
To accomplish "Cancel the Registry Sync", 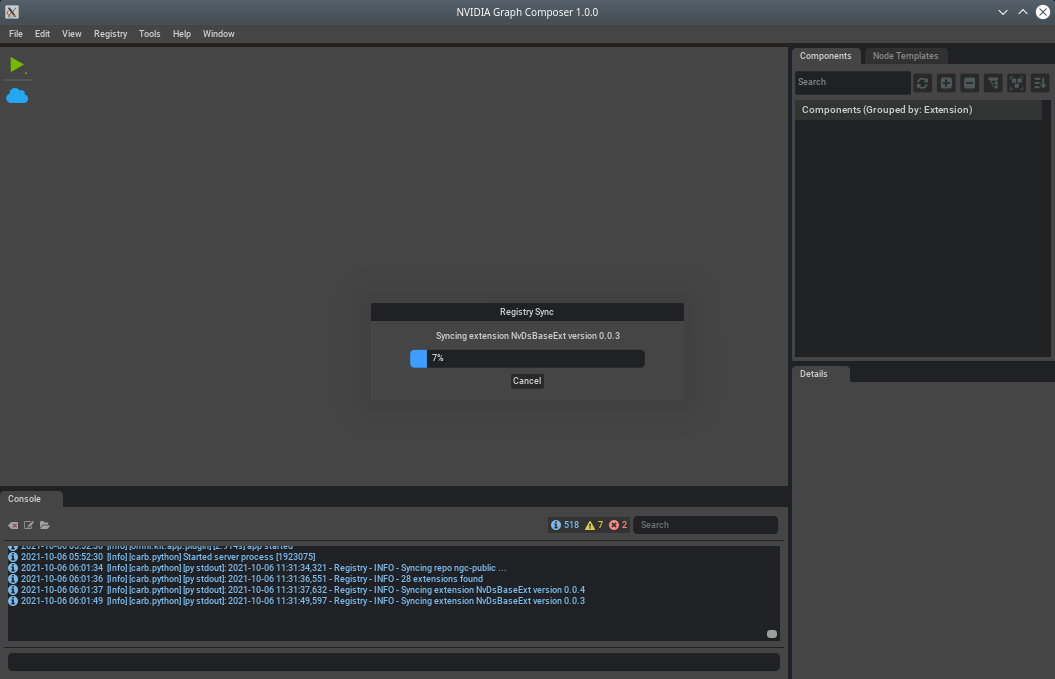I will pos(527,381).
